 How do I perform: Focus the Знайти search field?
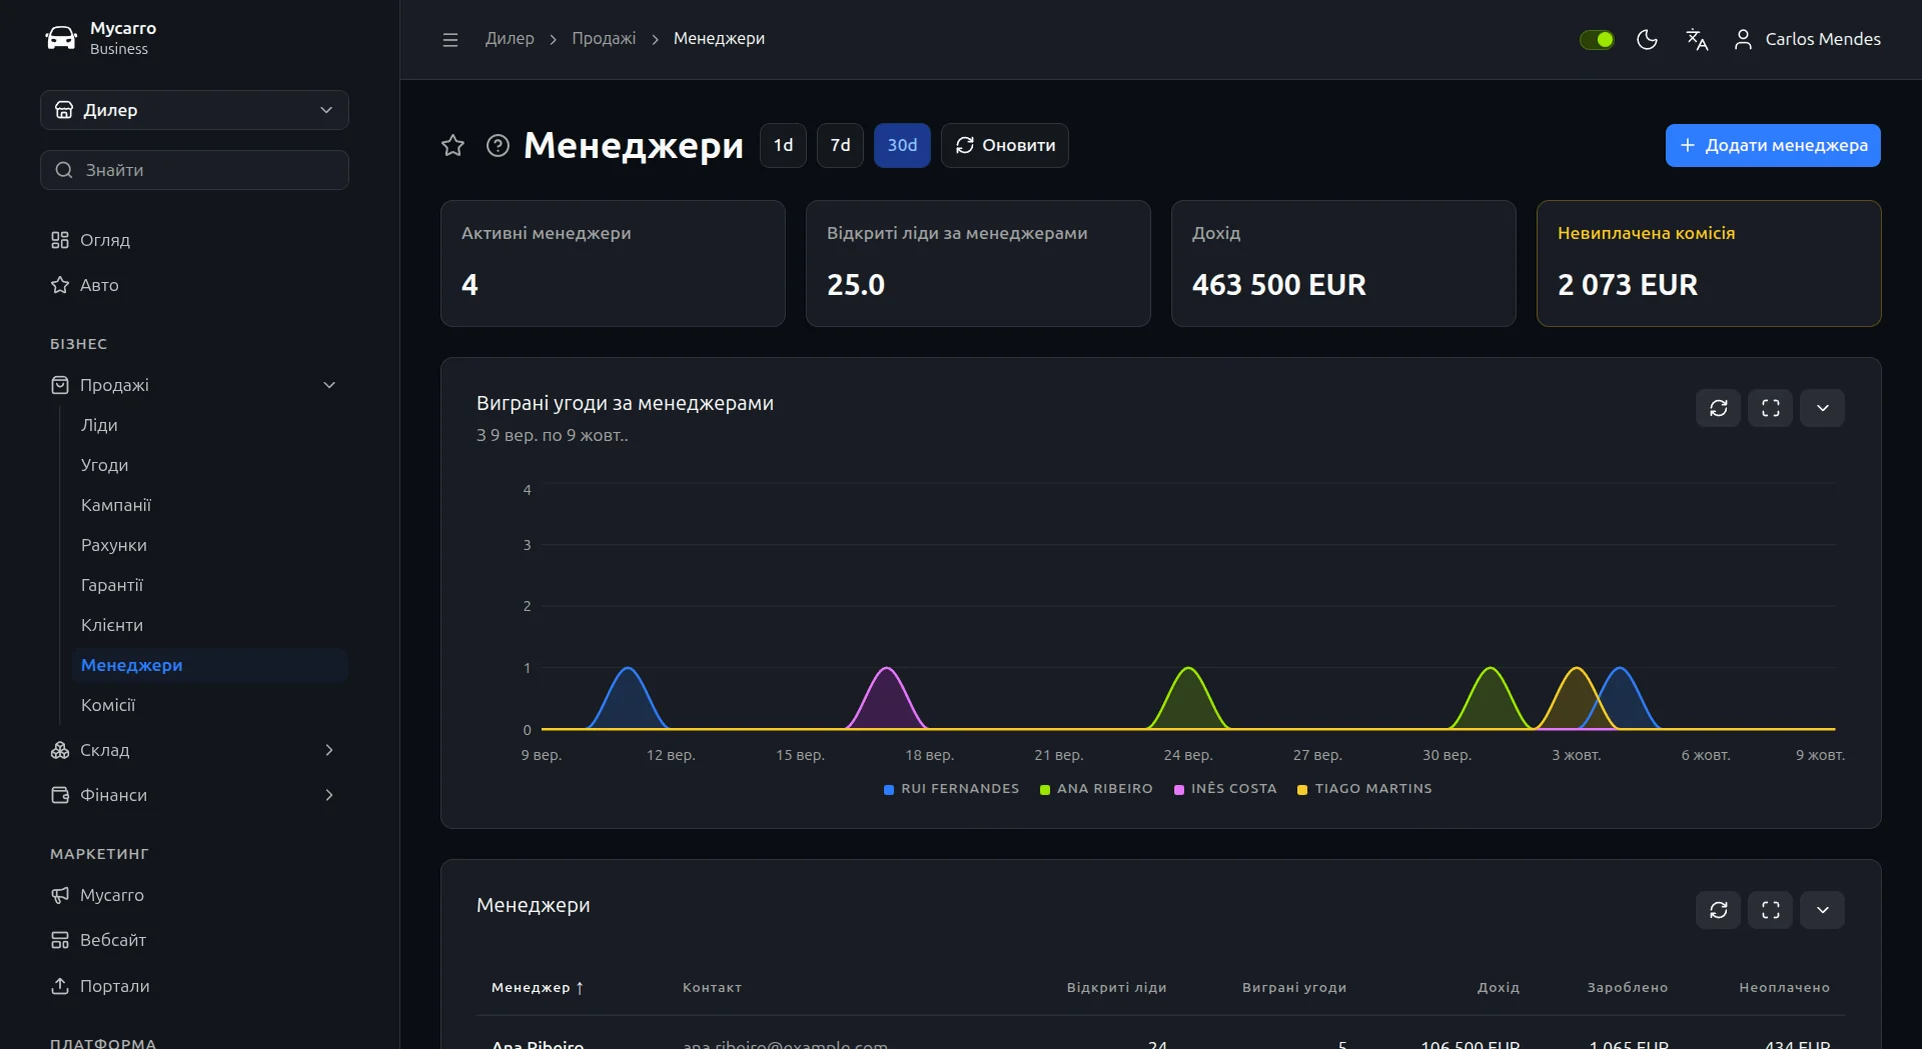(x=194, y=170)
